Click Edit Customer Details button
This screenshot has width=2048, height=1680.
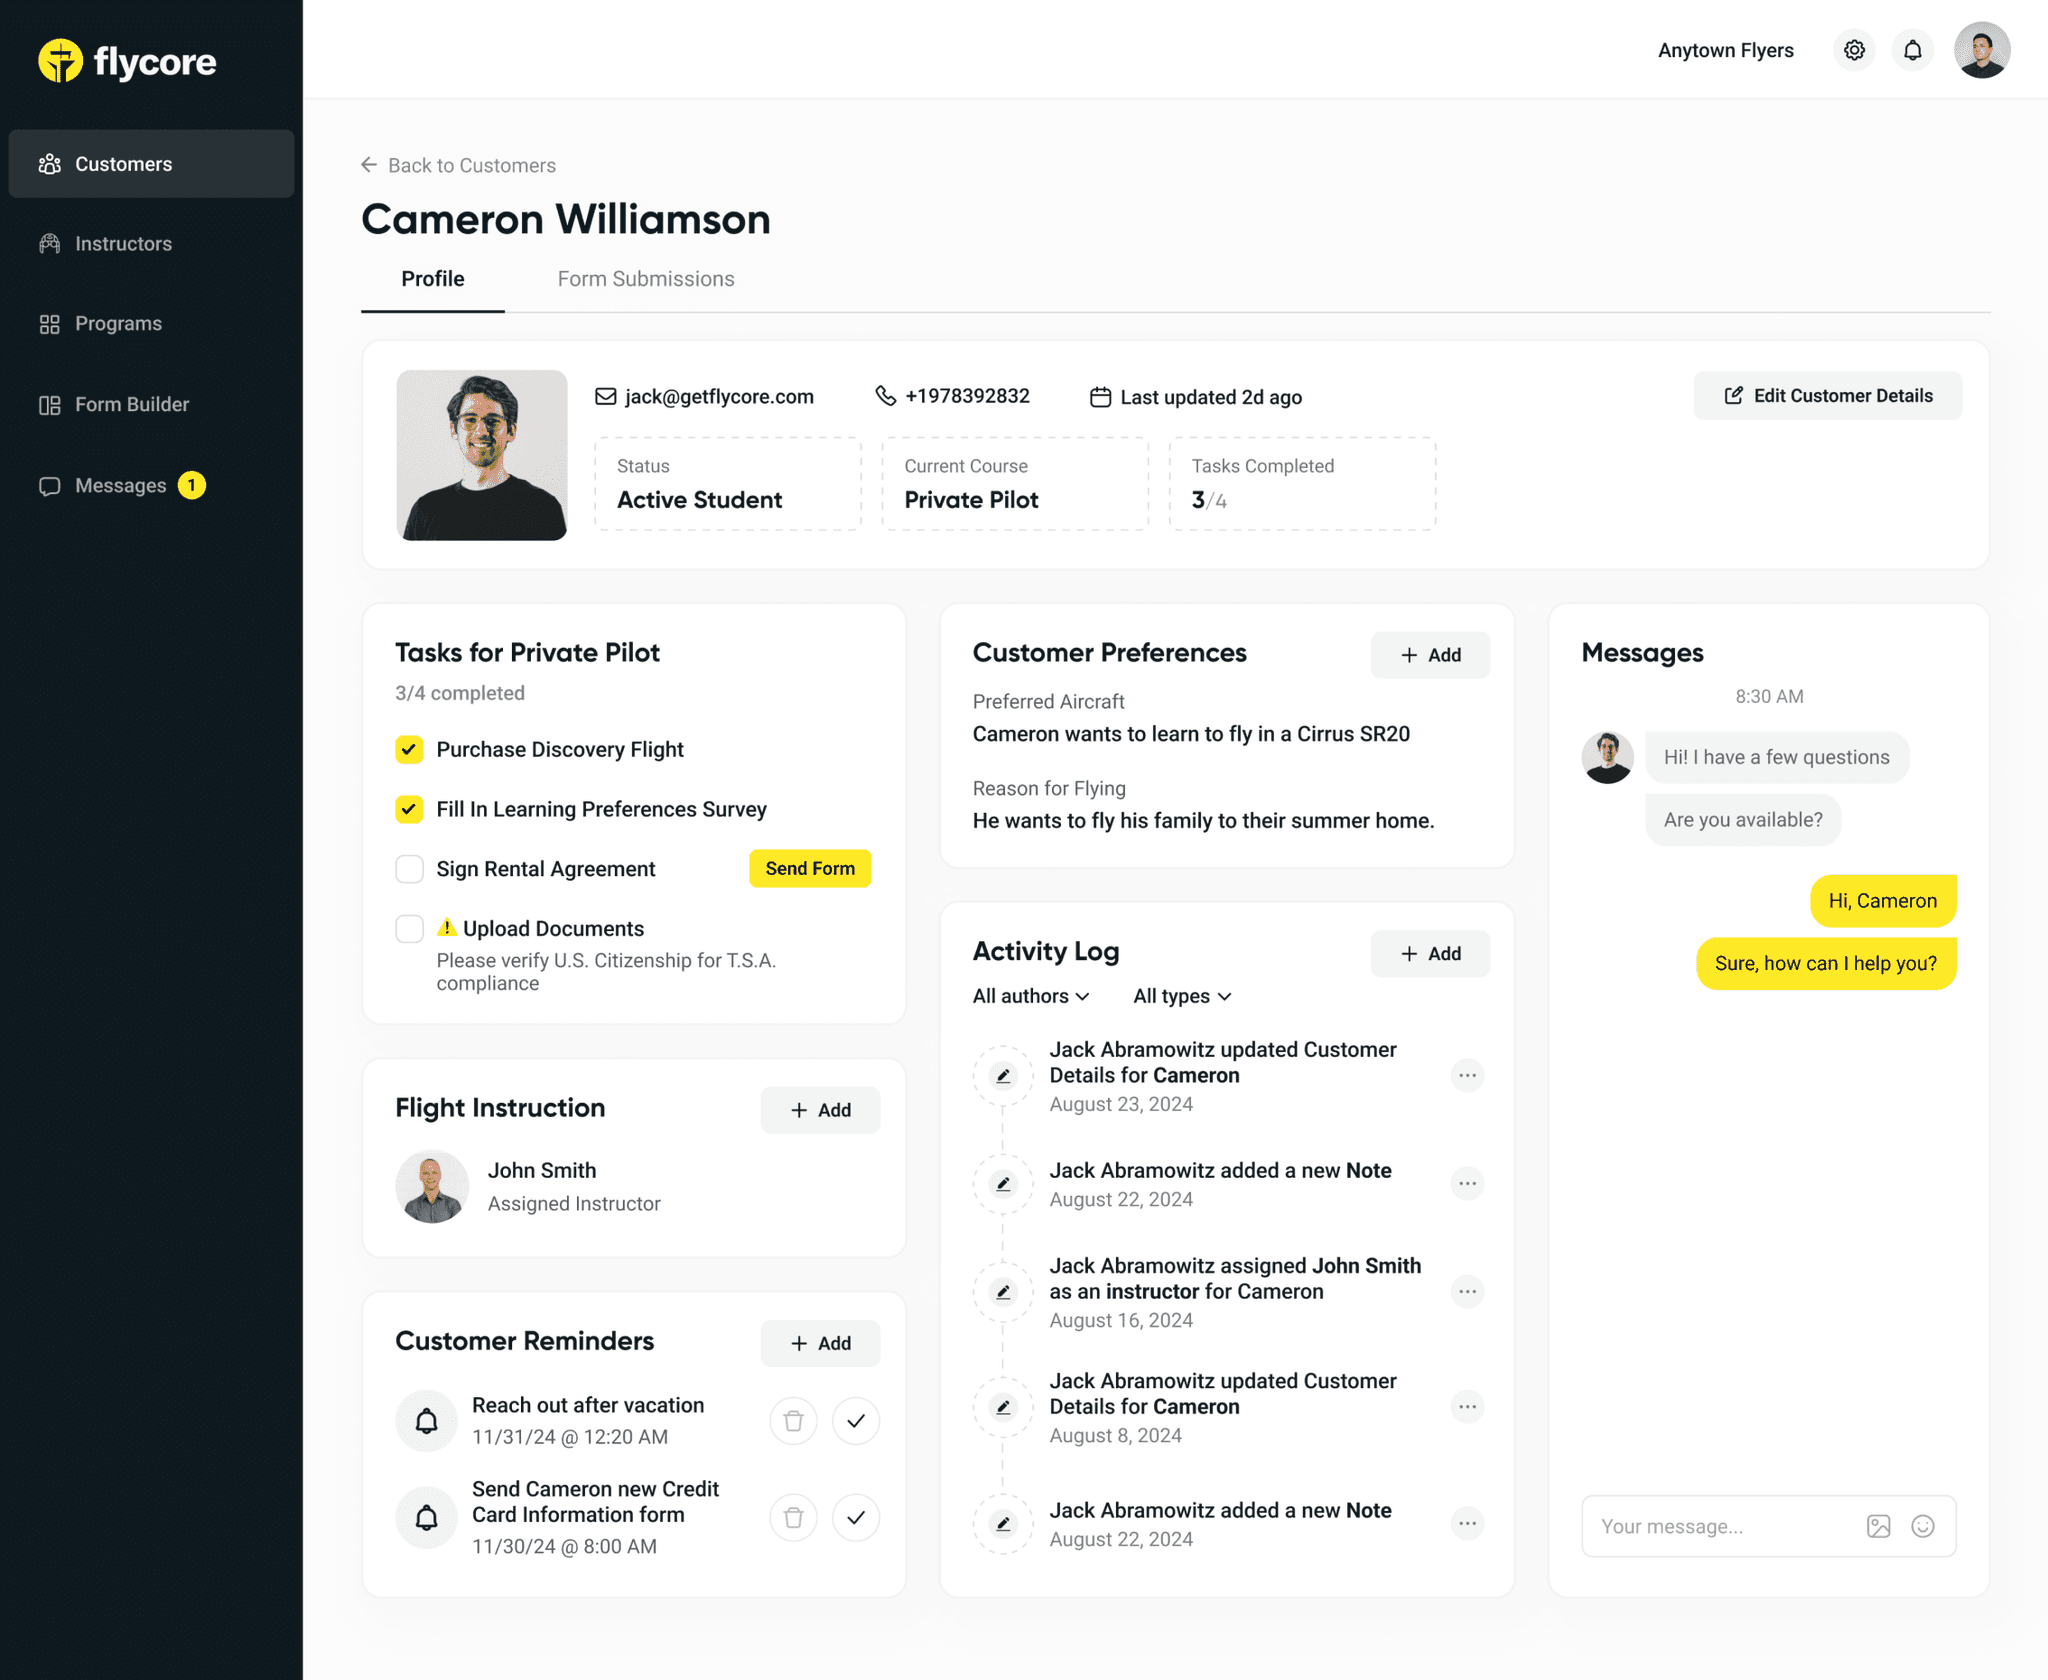1827,396
